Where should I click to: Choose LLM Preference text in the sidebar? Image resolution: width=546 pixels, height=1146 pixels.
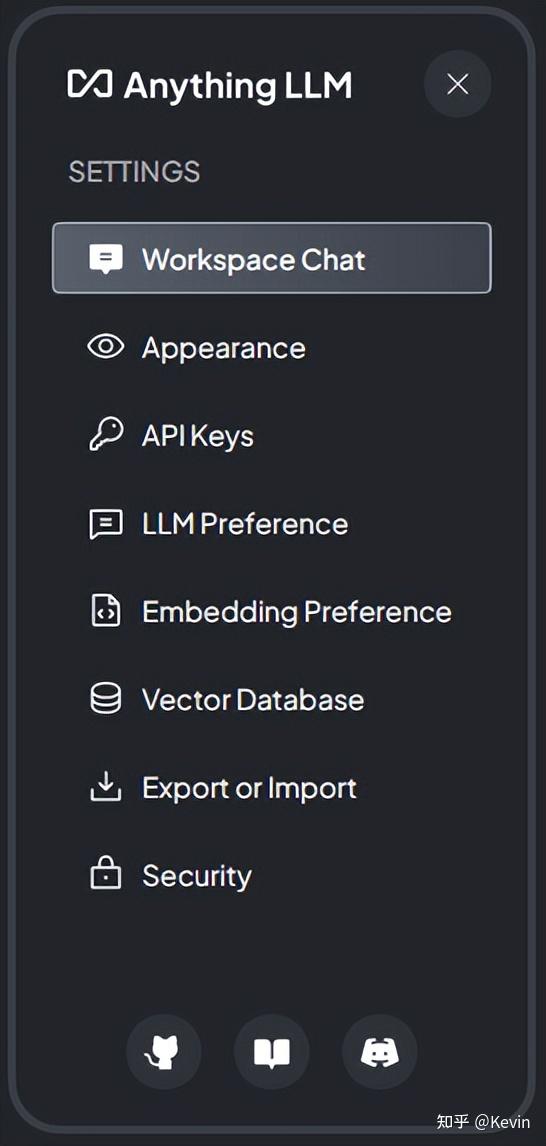tap(245, 524)
